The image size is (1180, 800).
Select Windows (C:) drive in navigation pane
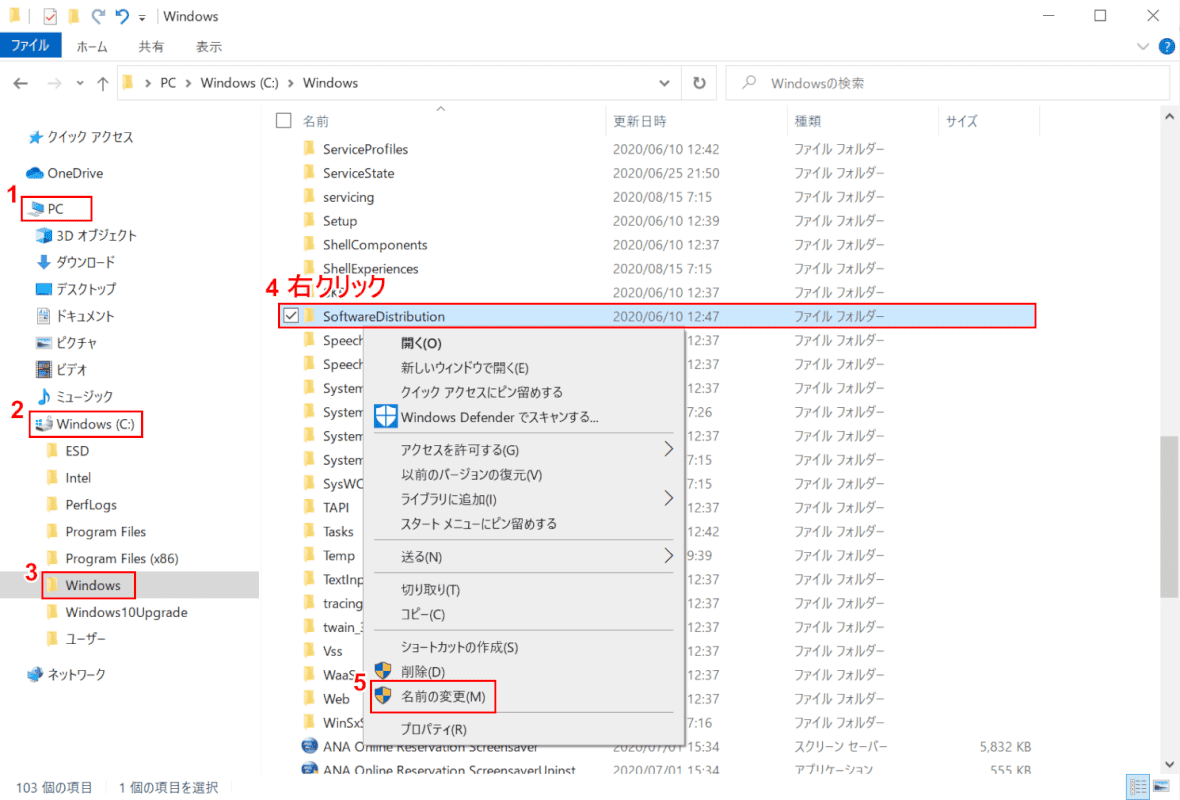tap(85, 424)
